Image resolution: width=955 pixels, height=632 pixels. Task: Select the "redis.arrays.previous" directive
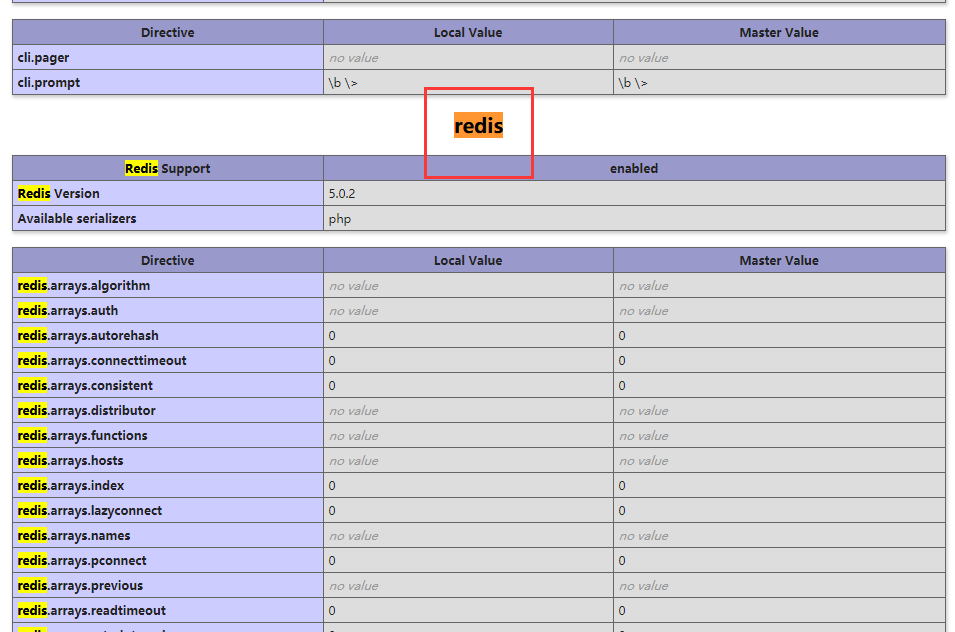(x=80, y=585)
